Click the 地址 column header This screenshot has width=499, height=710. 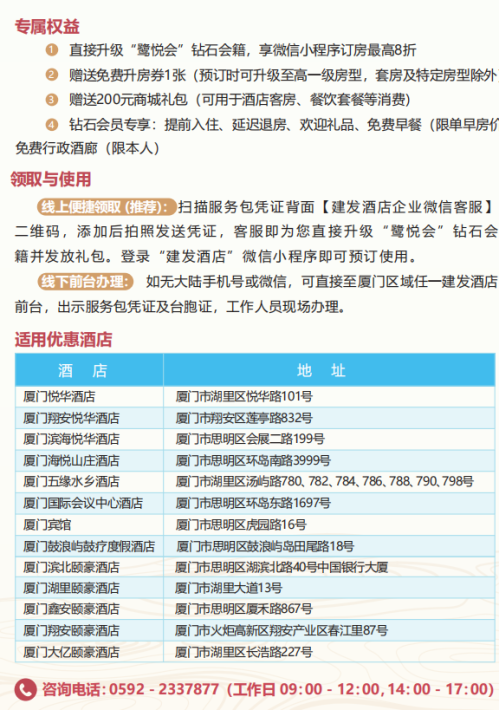point(329,370)
